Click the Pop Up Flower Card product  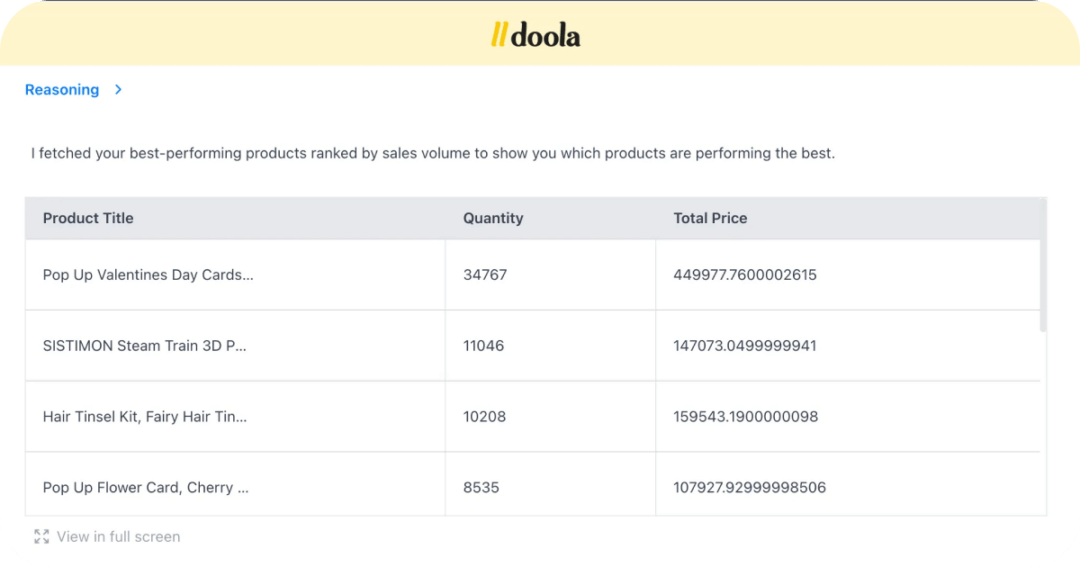[145, 488]
